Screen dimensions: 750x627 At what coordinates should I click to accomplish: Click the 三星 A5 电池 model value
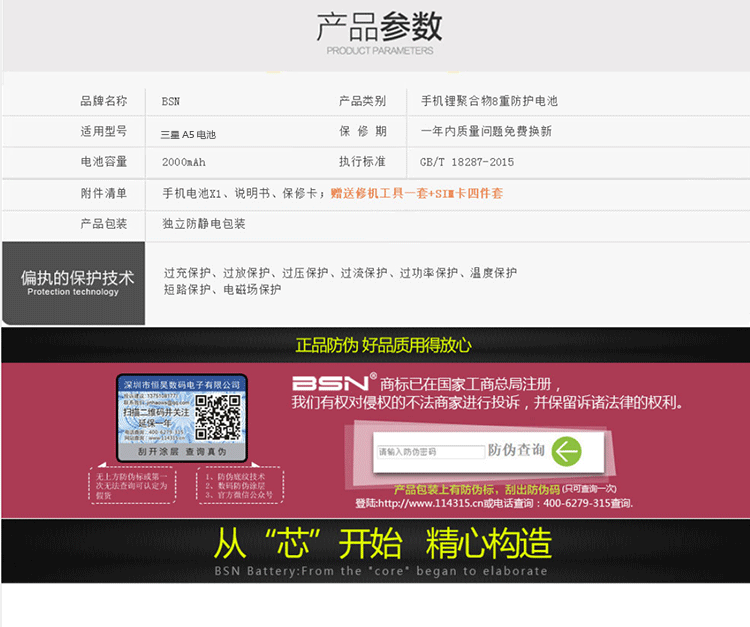(x=188, y=133)
